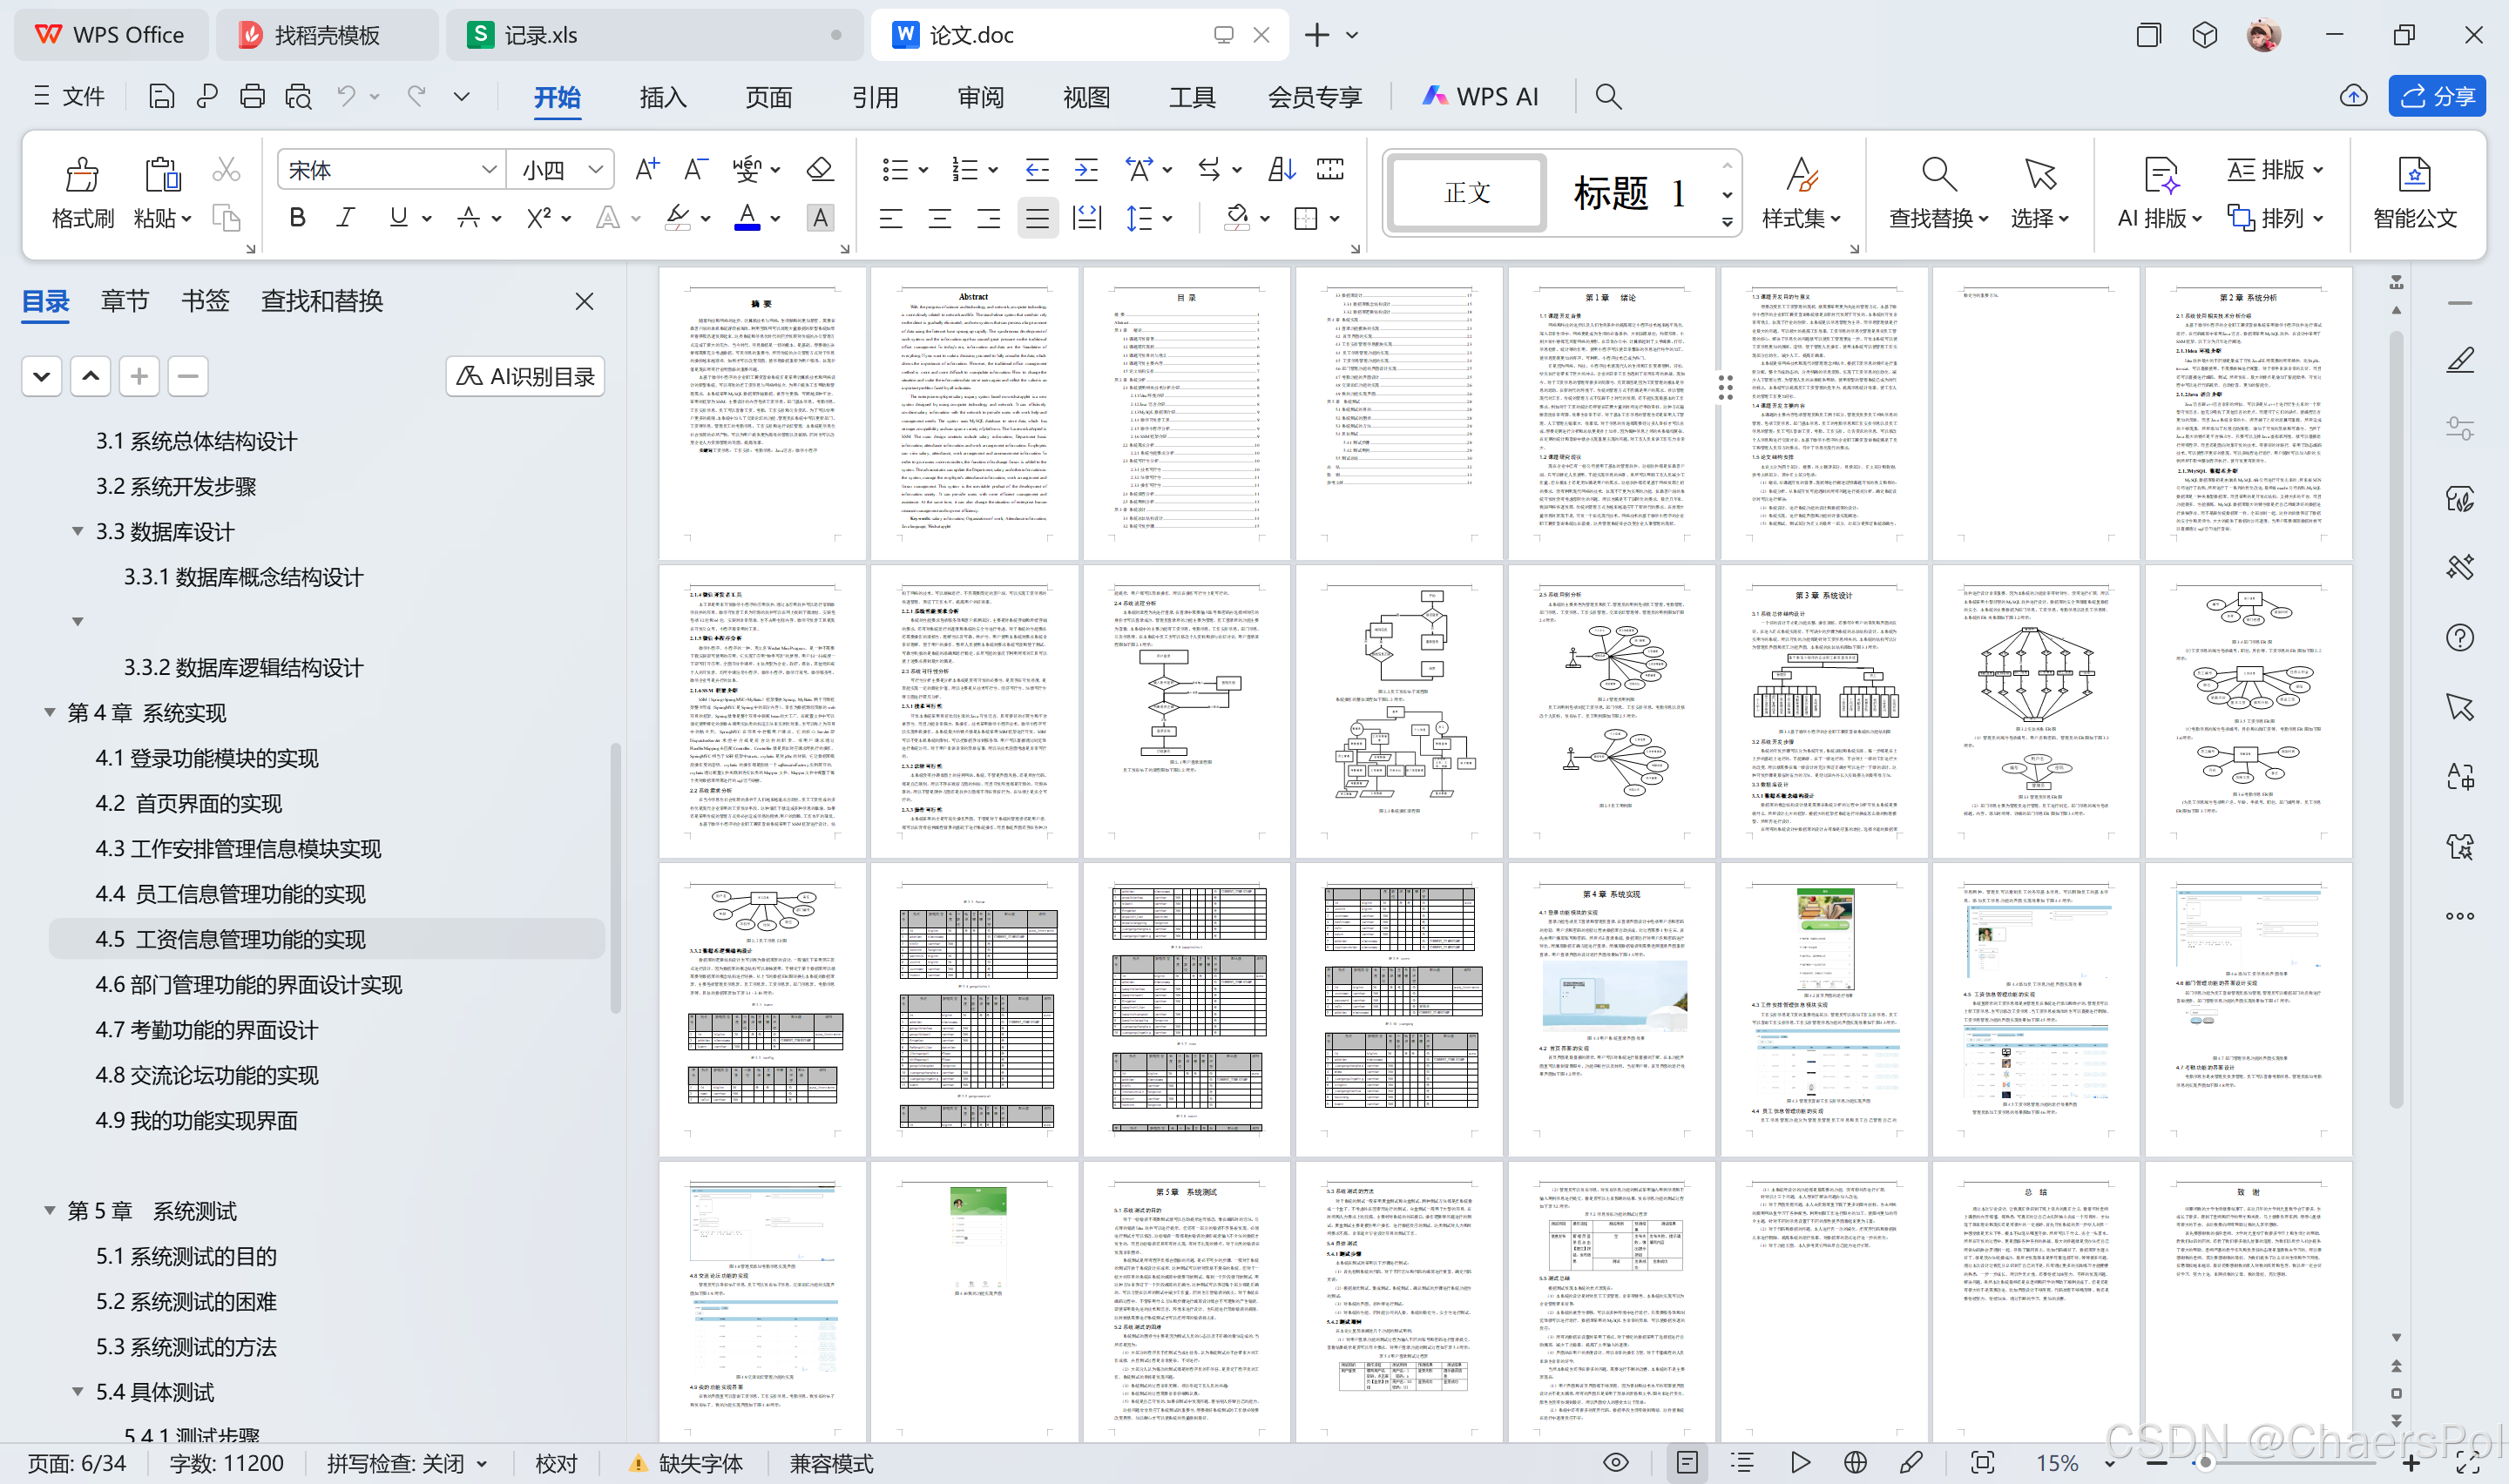Image resolution: width=2509 pixels, height=1484 pixels.
Task: Collapse the 第5章 系统测试 tree node
Action: 49,1210
